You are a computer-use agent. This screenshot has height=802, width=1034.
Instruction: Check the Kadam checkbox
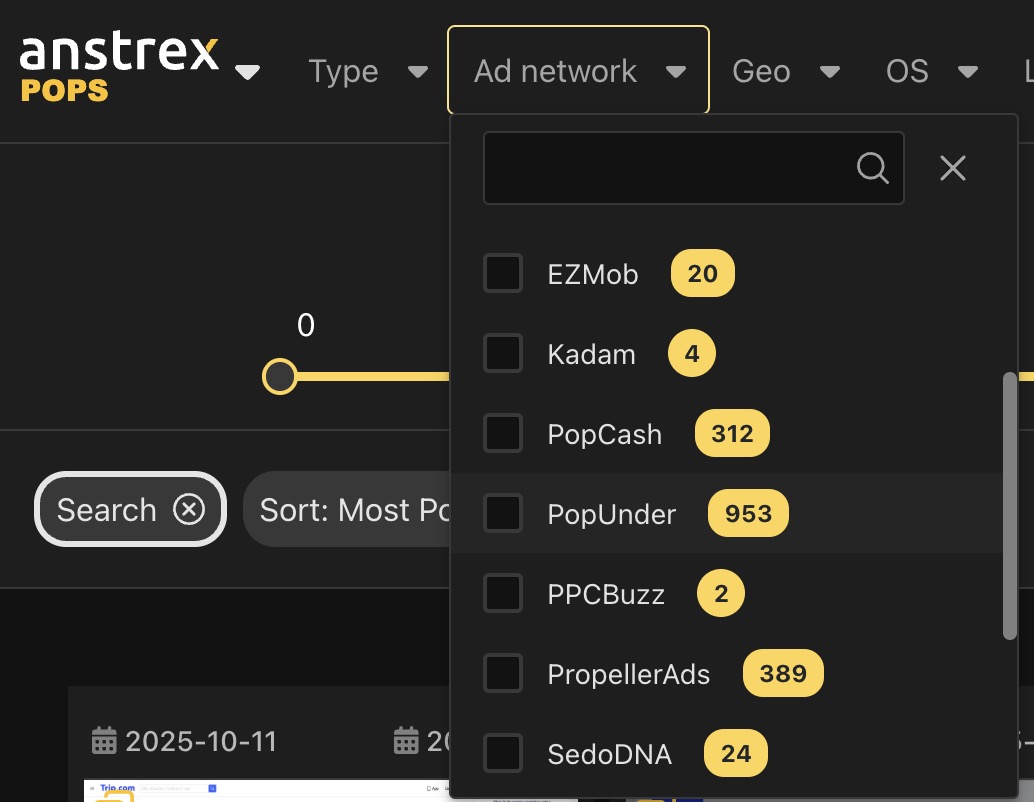click(503, 353)
